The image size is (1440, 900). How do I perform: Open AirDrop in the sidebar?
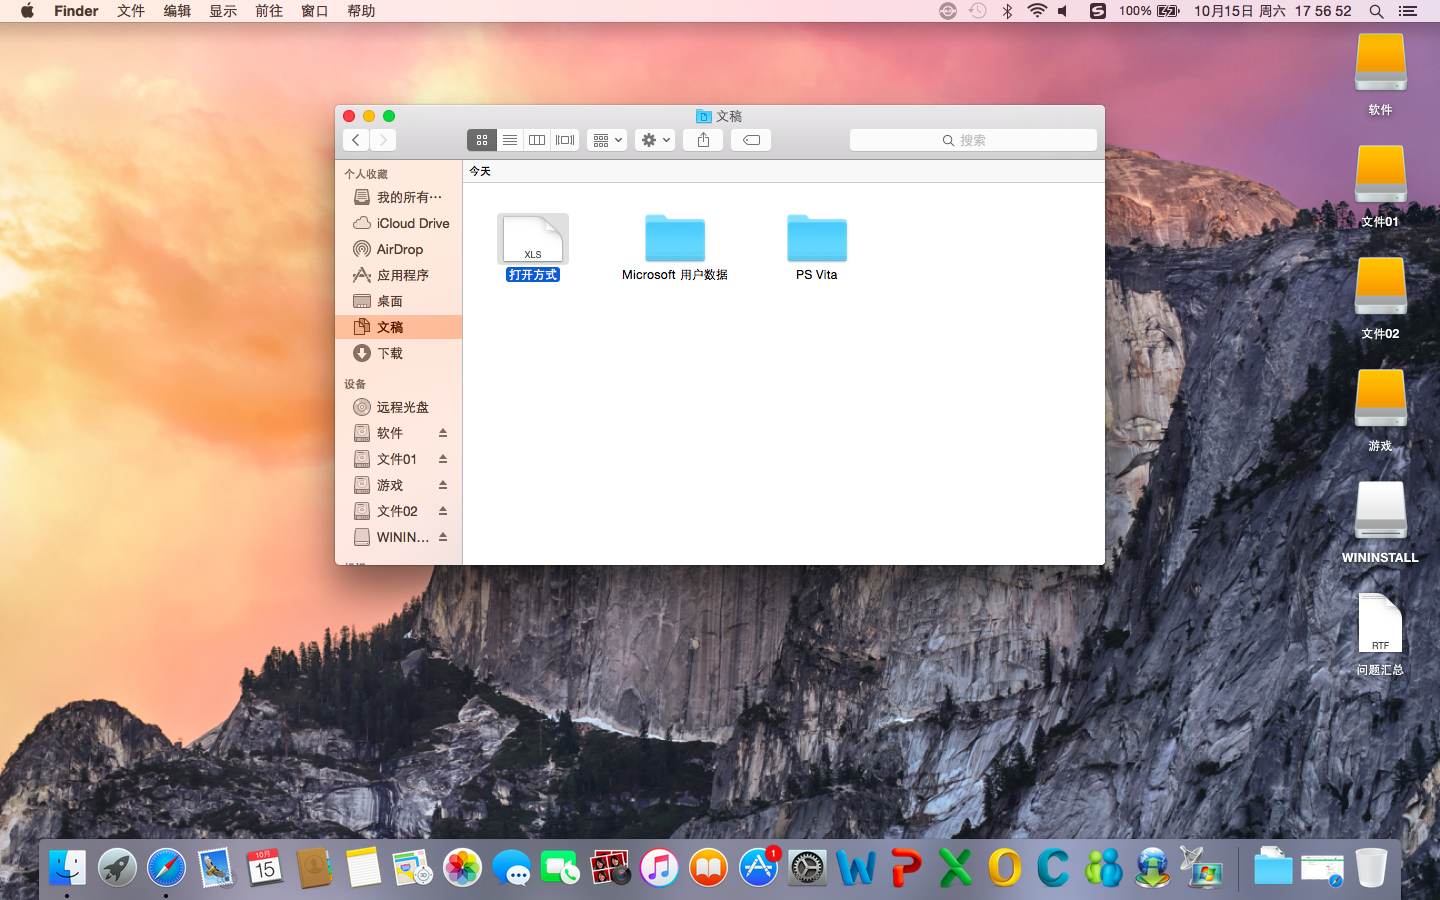[x=398, y=249]
